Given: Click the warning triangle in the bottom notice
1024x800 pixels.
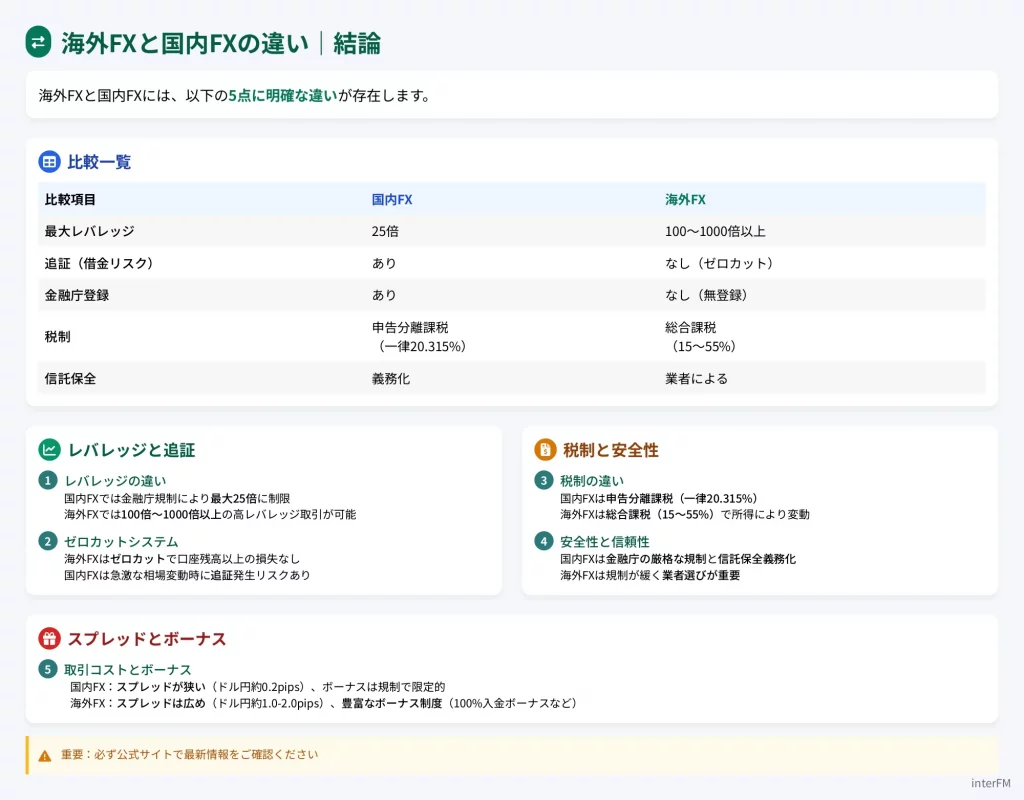Looking at the screenshot, I should point(43,756).
